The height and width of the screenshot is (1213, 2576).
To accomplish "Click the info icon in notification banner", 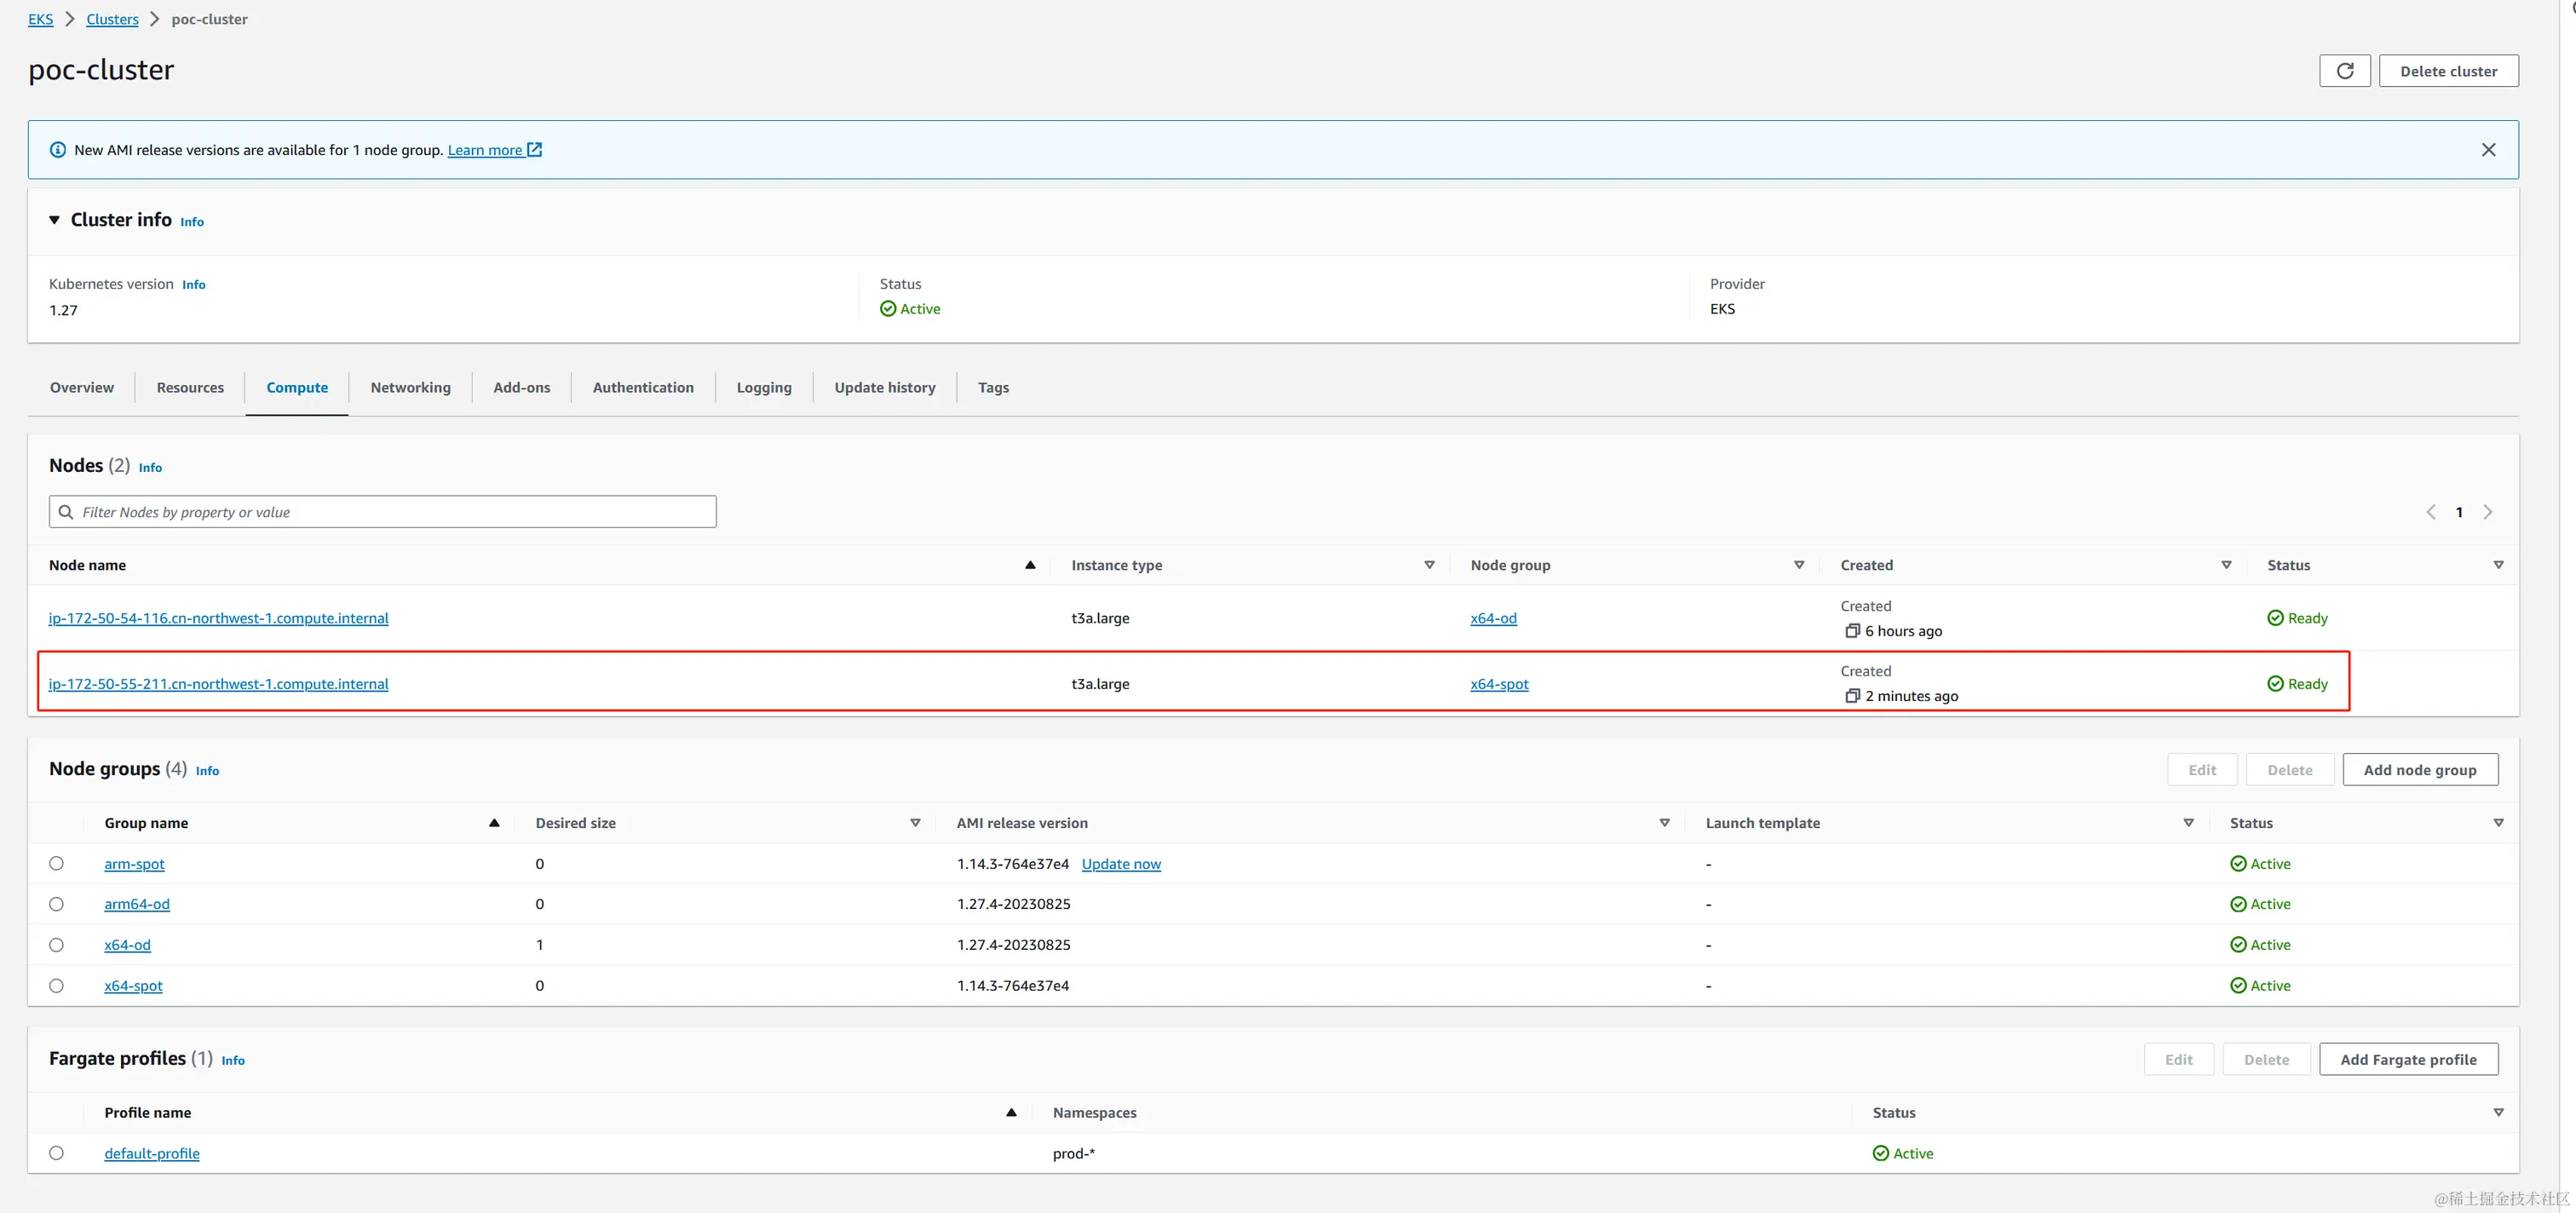I will pyautogui.click(x=58, y=150).
